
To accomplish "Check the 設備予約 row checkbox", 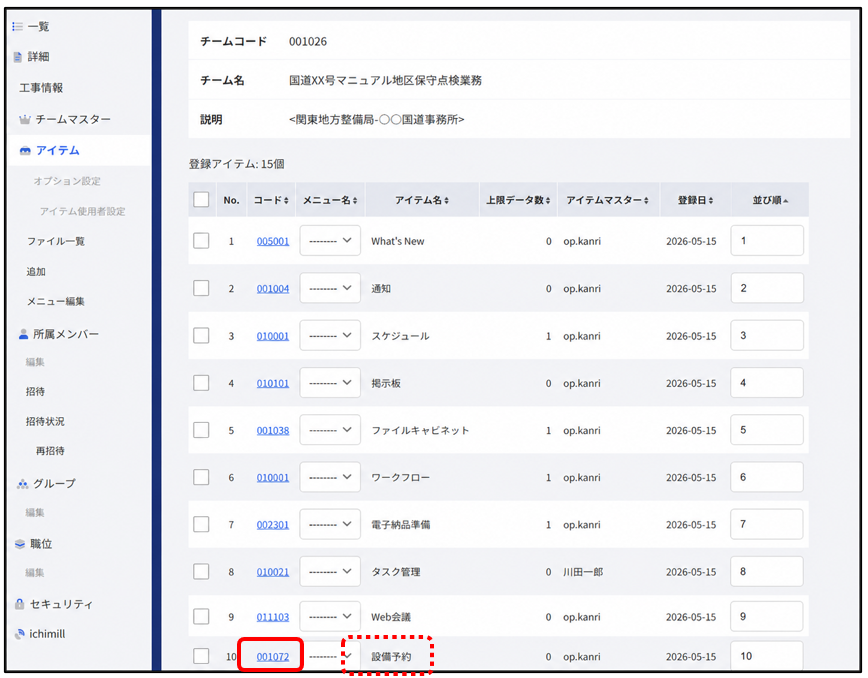I will click(x=201, y=656).
